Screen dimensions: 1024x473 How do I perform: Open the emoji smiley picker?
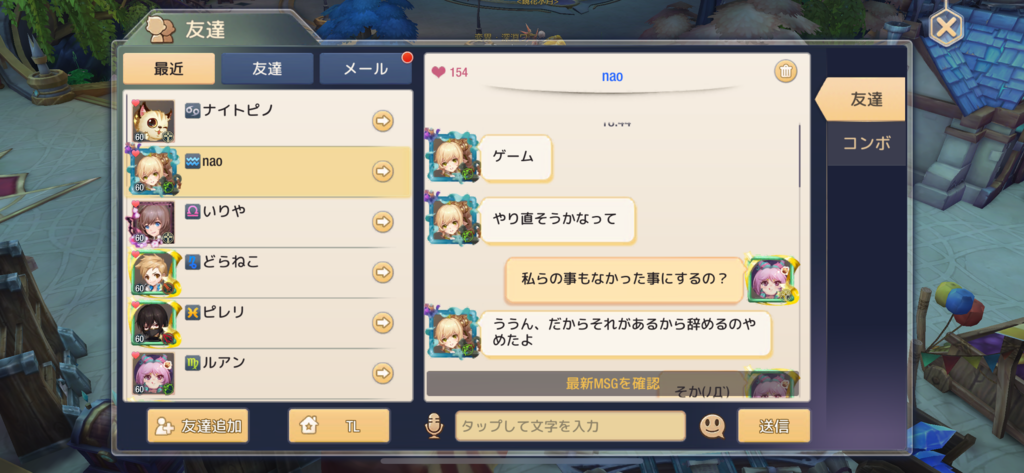click(x=712, y=427)
